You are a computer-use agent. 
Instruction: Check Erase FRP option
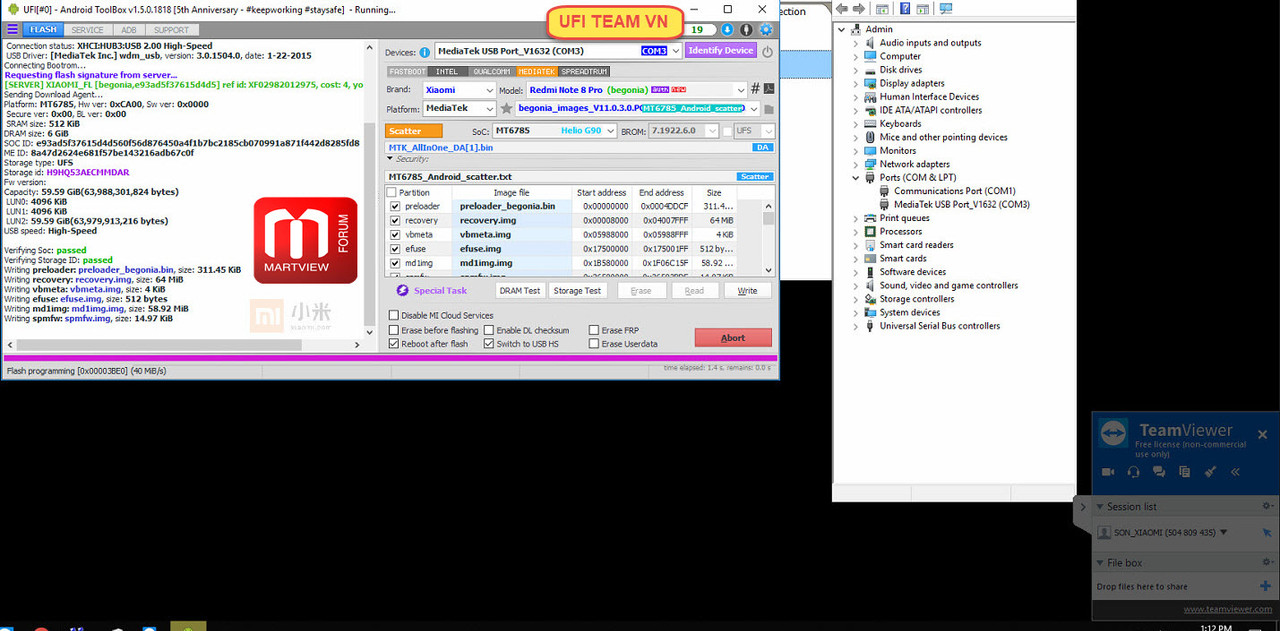click(593, 330)
